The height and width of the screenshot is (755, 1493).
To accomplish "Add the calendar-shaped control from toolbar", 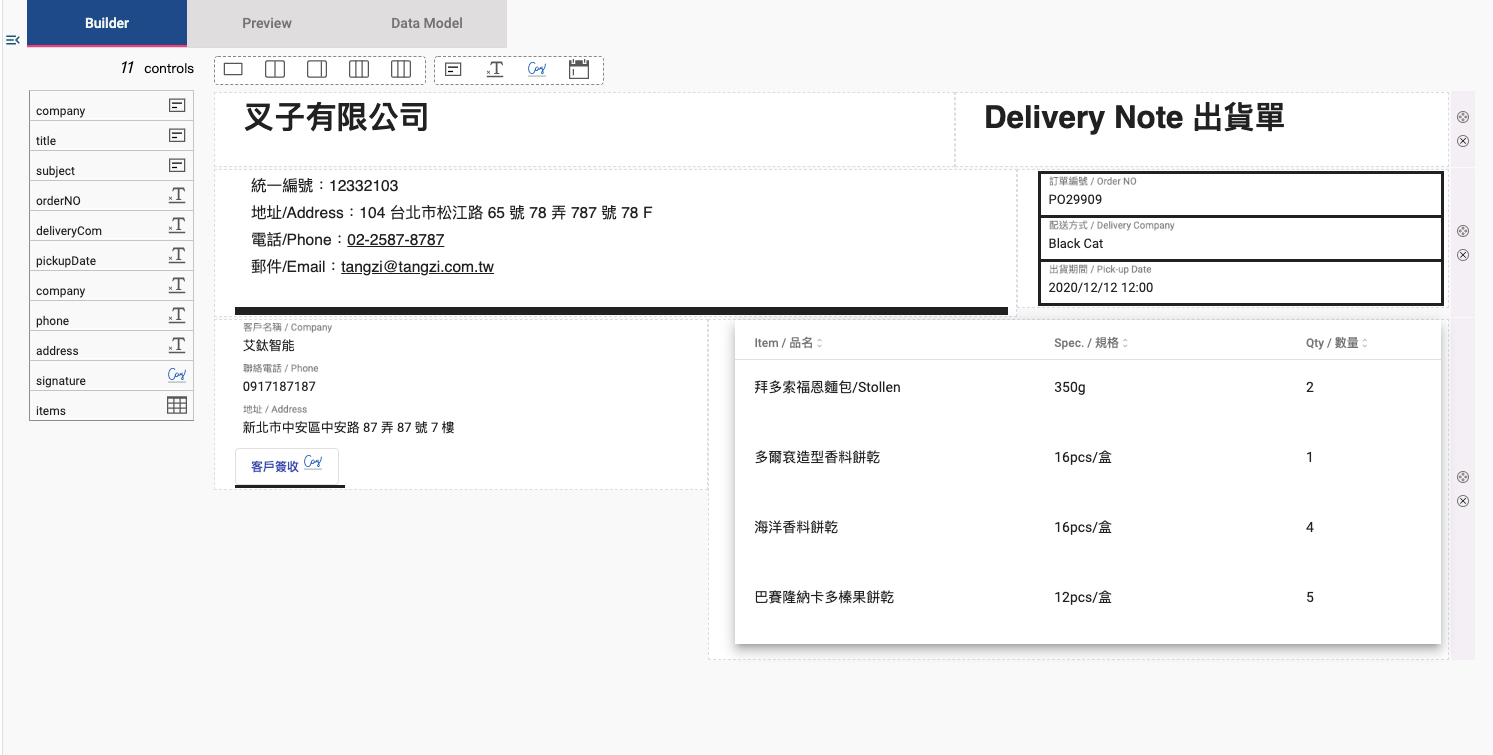I will pos(579,69).
